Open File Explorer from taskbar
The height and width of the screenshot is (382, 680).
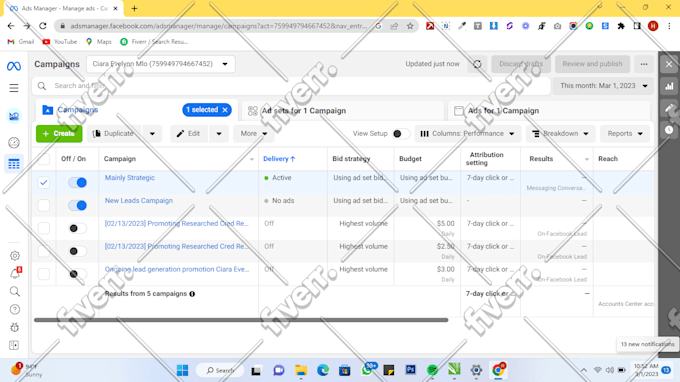(x=301, y=370)
